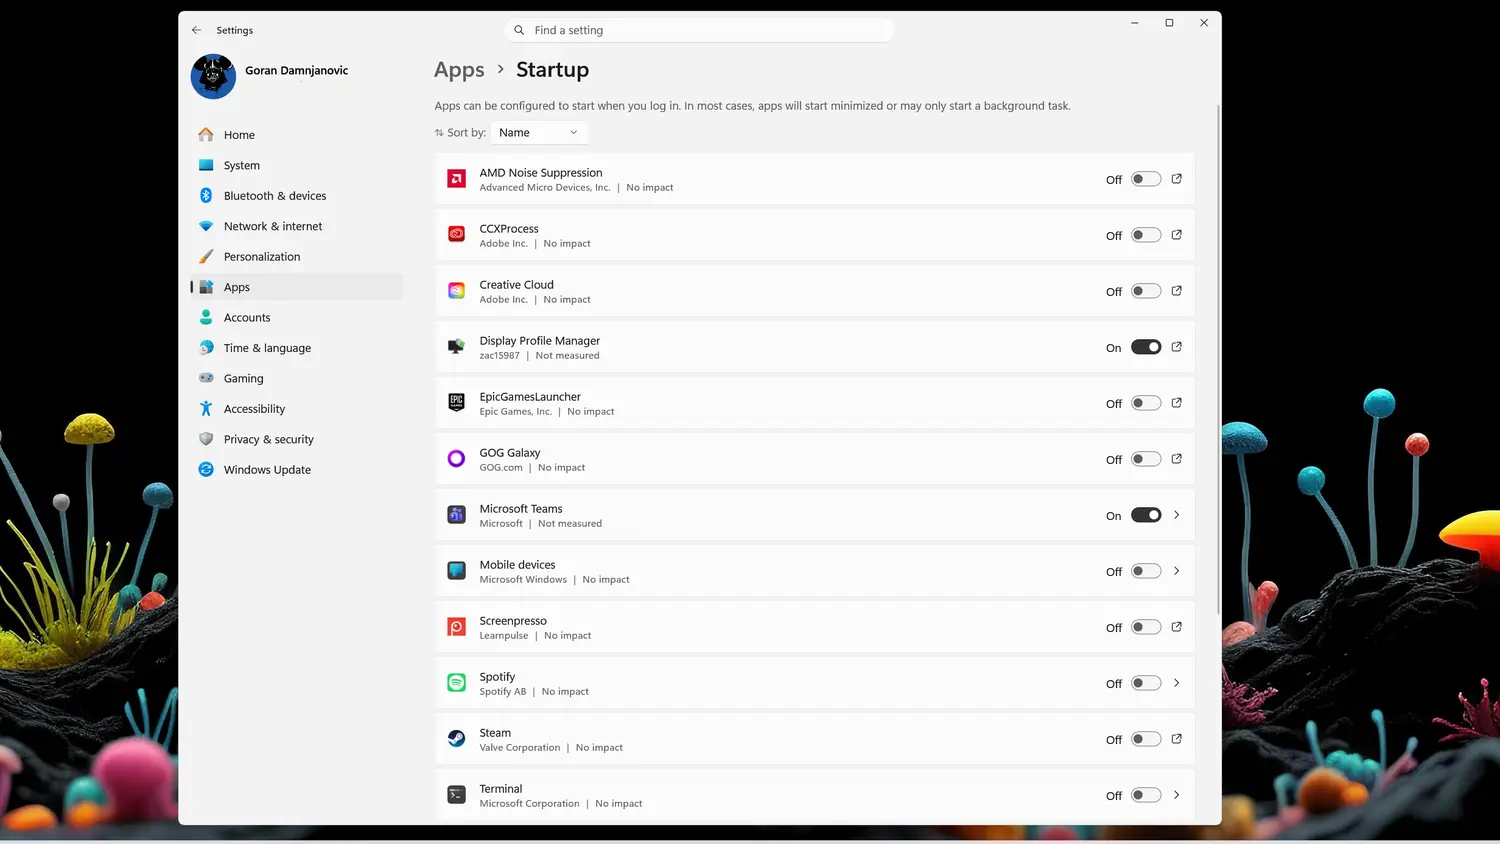Screen dimensions: 1500x844
Task: Click the user profile avatar
Action: pyautogui.click(x=213, y=77)
